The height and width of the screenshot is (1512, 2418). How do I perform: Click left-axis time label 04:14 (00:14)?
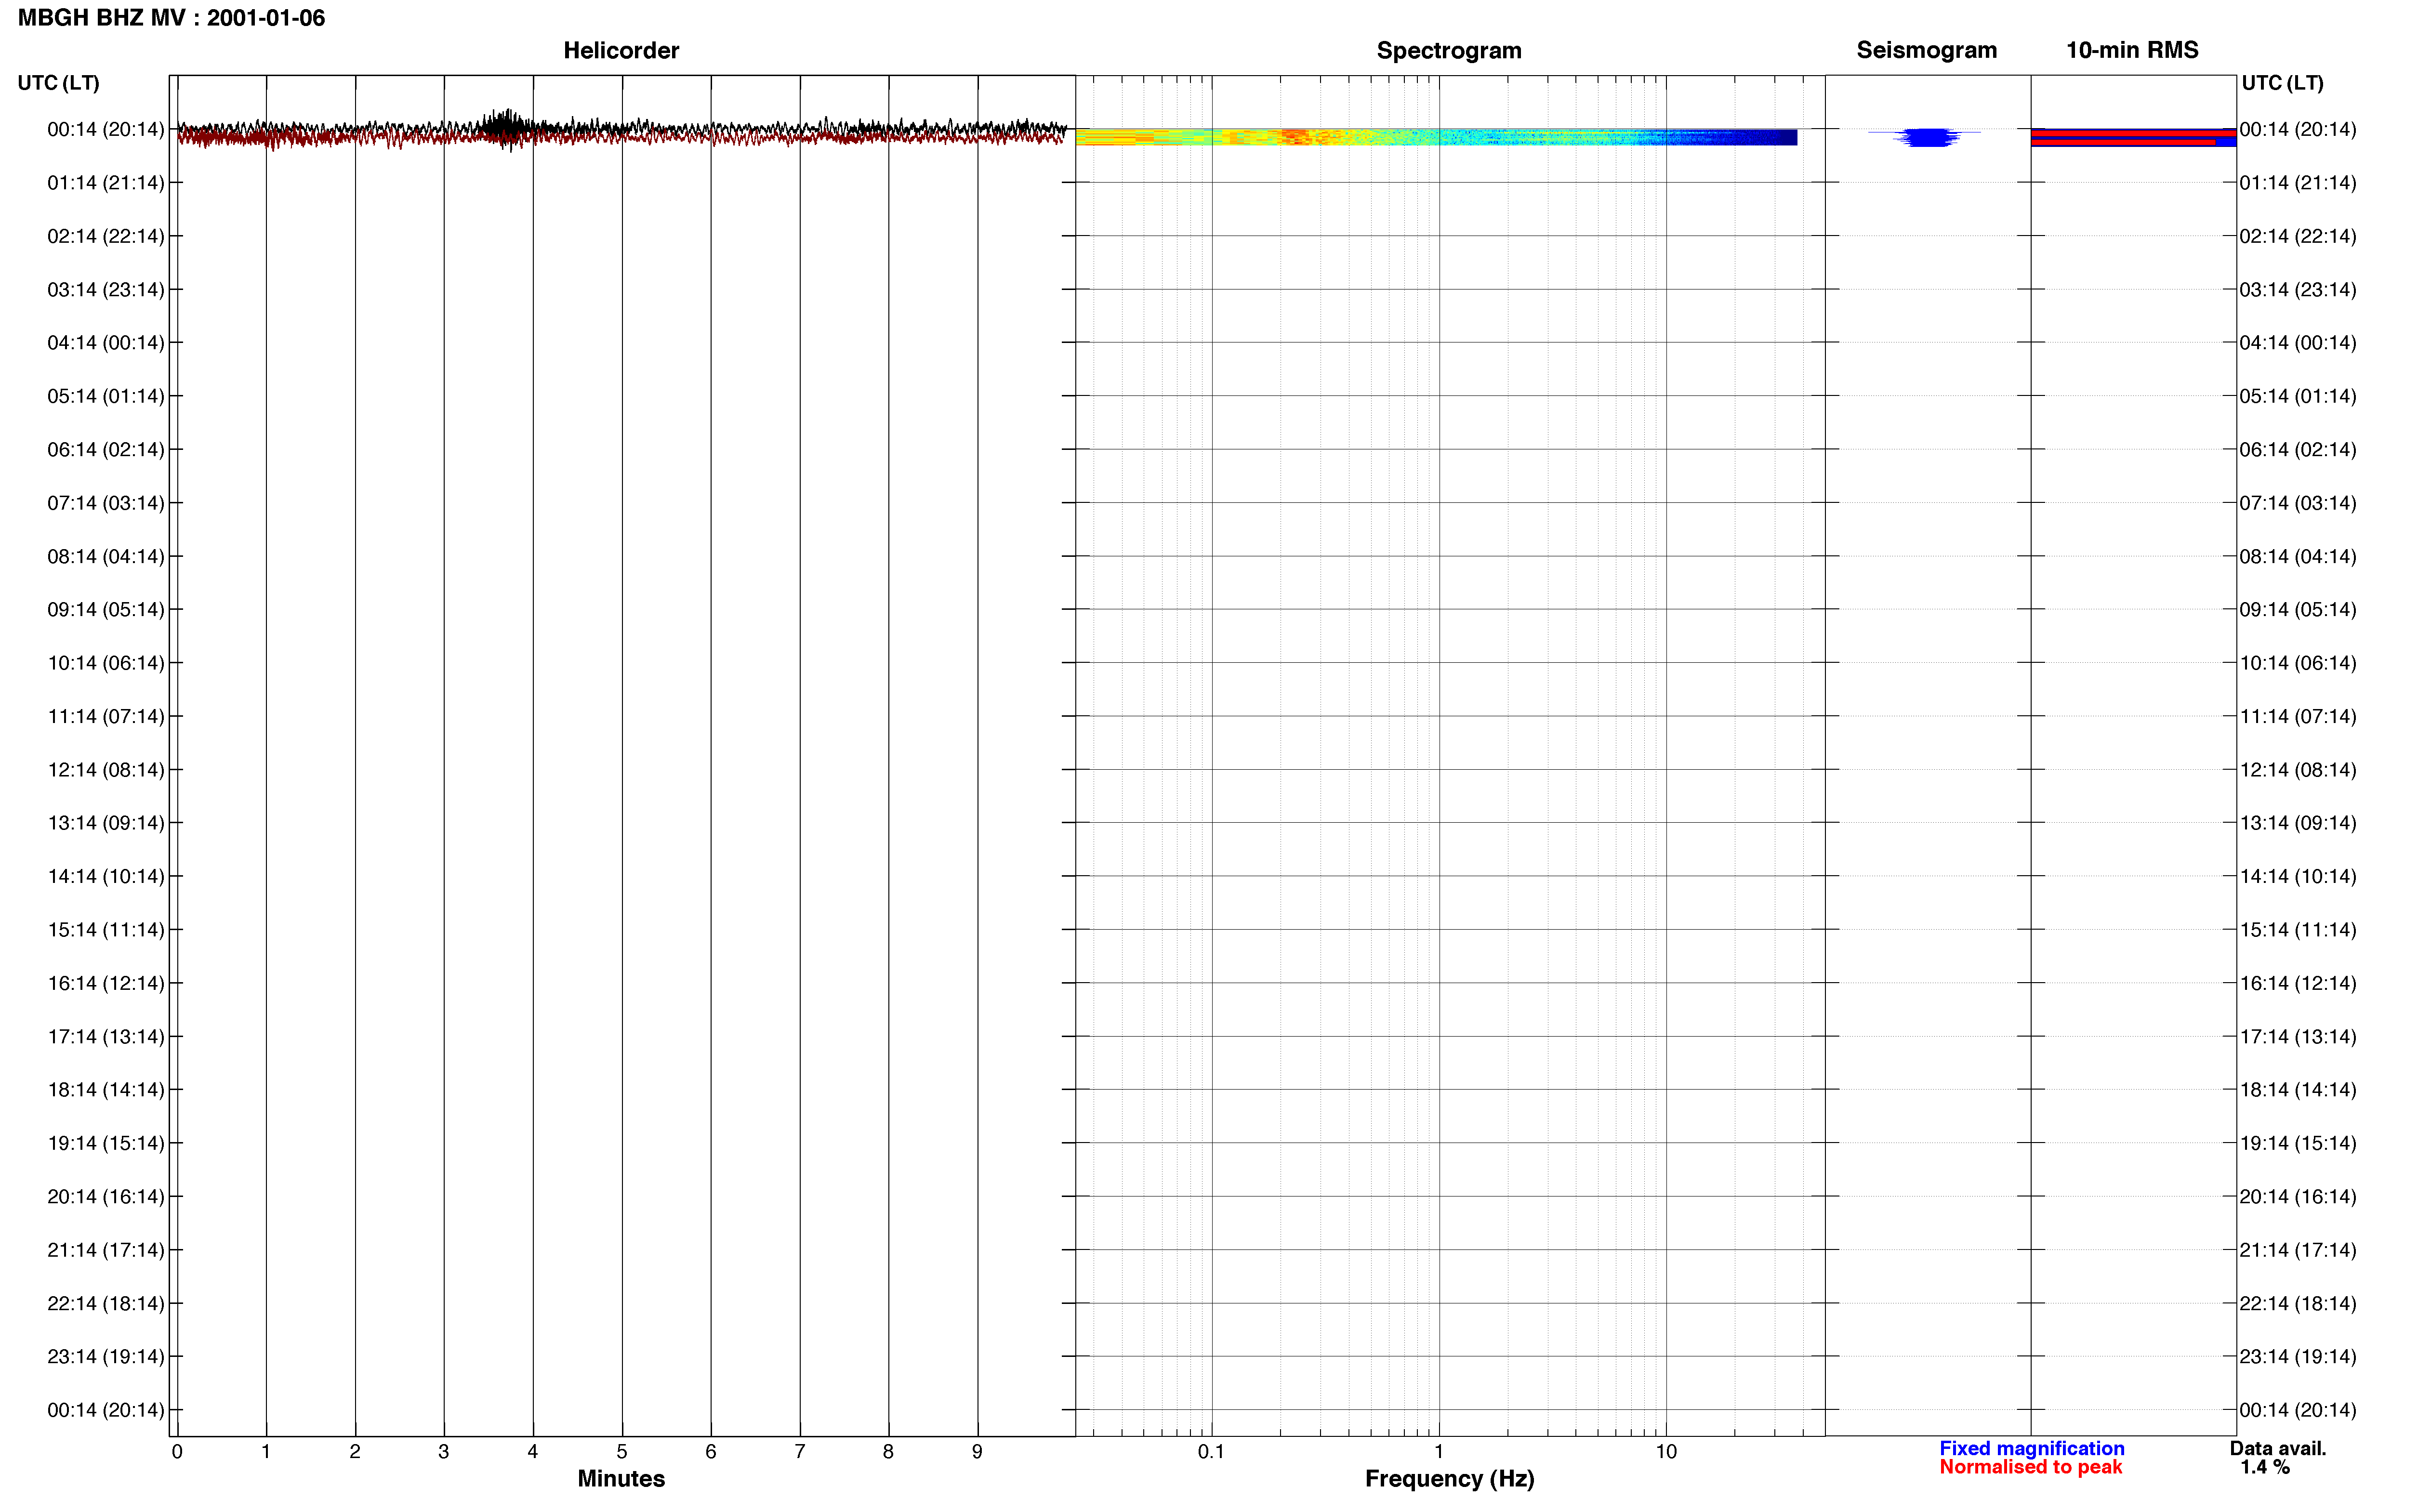105,343
